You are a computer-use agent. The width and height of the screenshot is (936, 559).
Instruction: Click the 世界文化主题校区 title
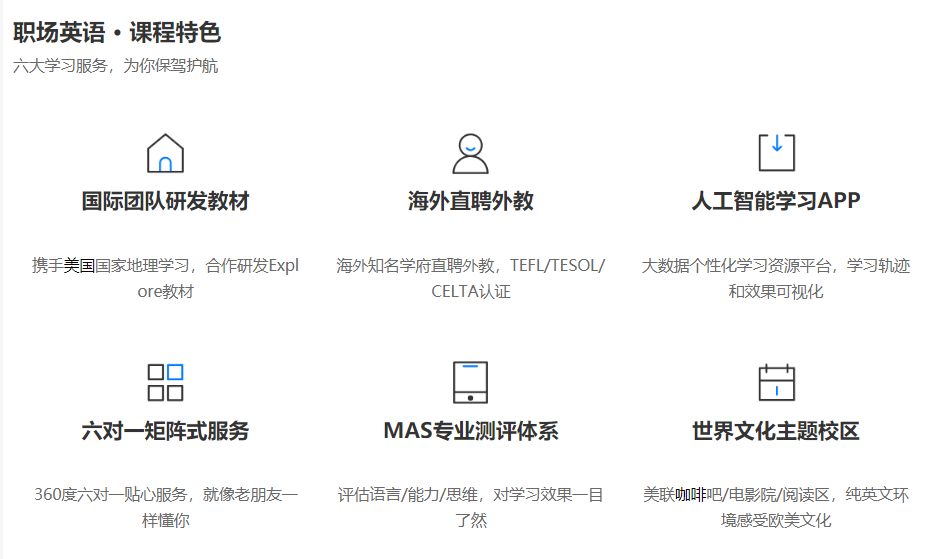coord(776,431)
